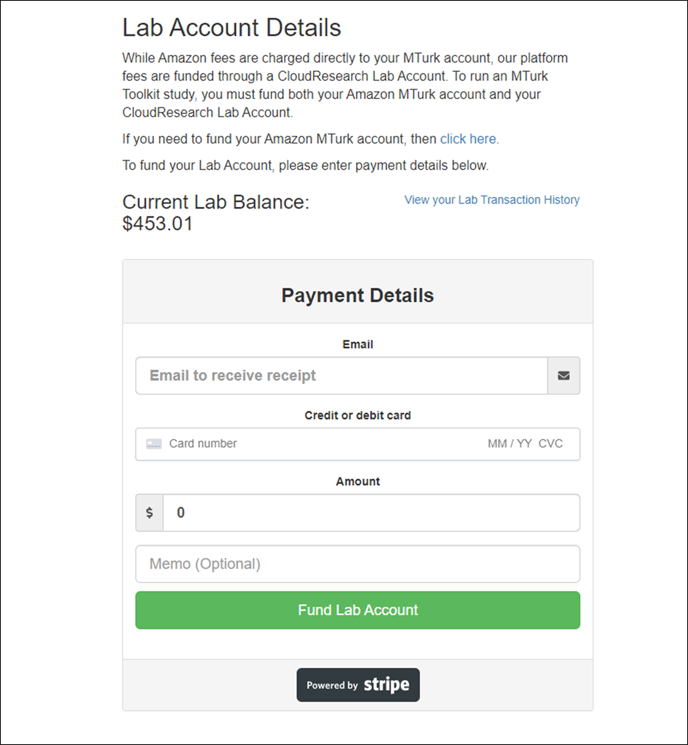The image size is (688, 745).
Task: Click the Stripe logo text
Action: 386,685
